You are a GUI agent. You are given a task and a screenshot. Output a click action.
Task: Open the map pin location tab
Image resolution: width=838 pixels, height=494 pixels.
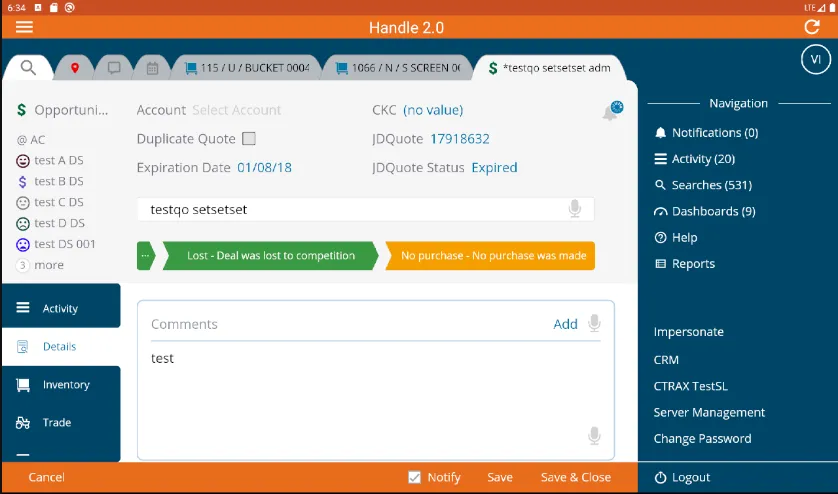coord(75,68)
